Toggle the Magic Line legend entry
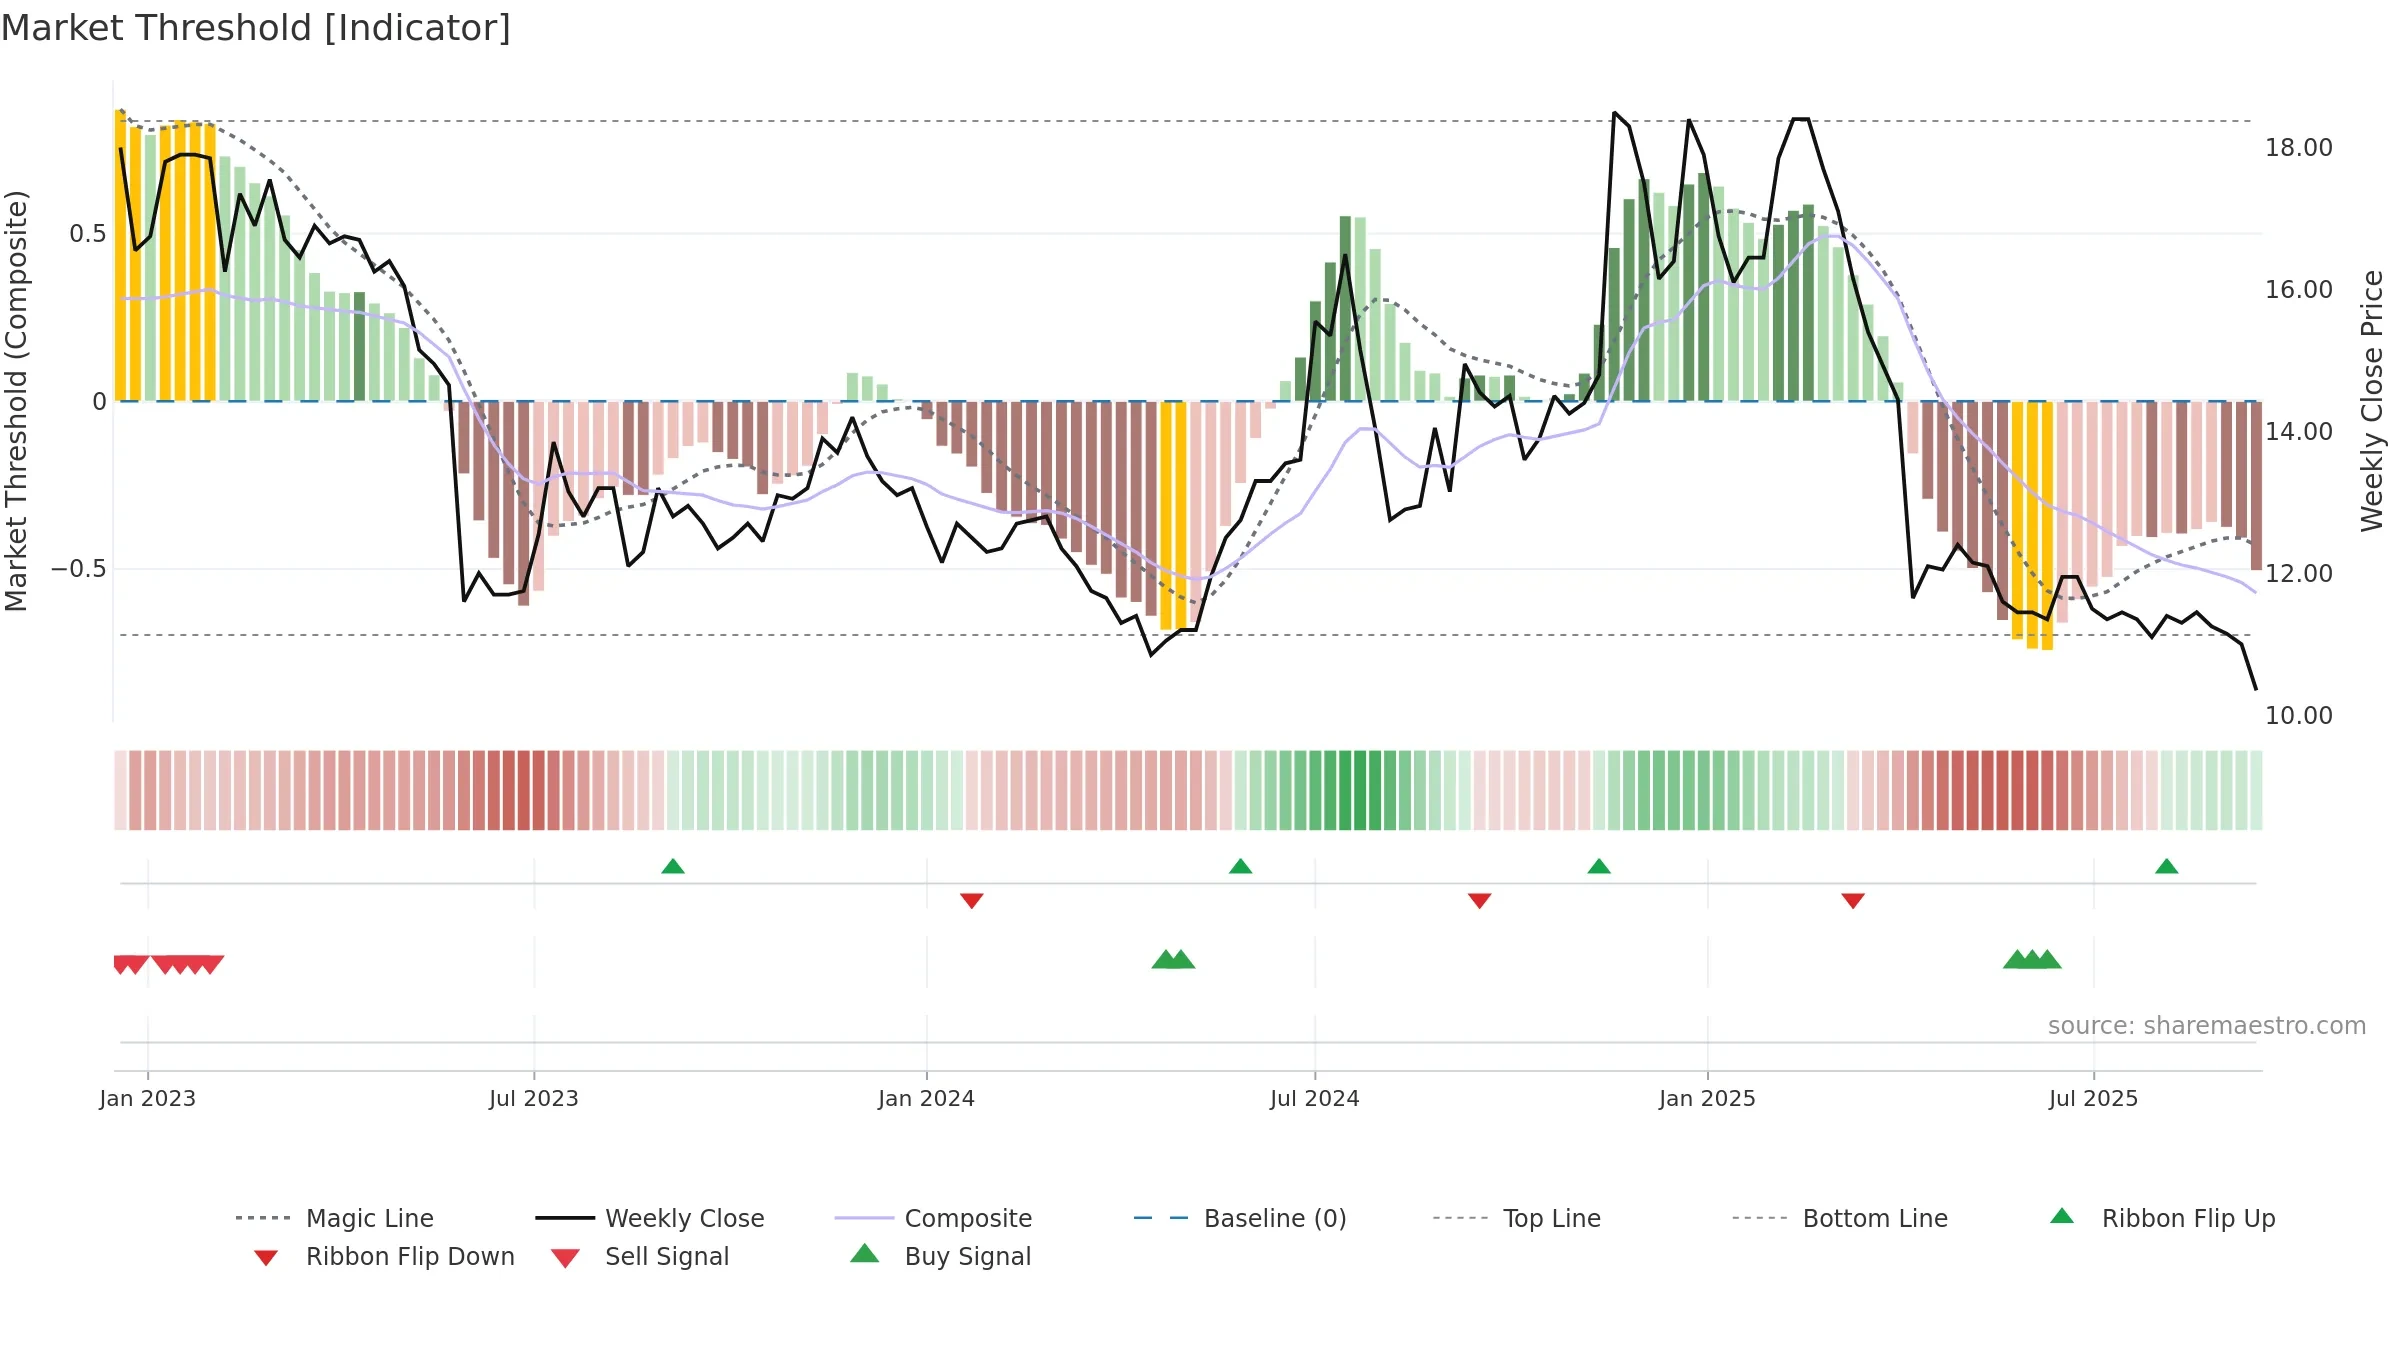Screen dimensions: 2400x1350 (x=335, y=1218)
